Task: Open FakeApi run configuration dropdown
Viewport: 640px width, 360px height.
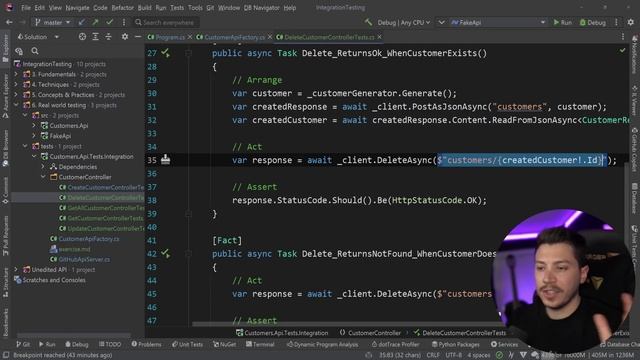Action: (498, 22)
